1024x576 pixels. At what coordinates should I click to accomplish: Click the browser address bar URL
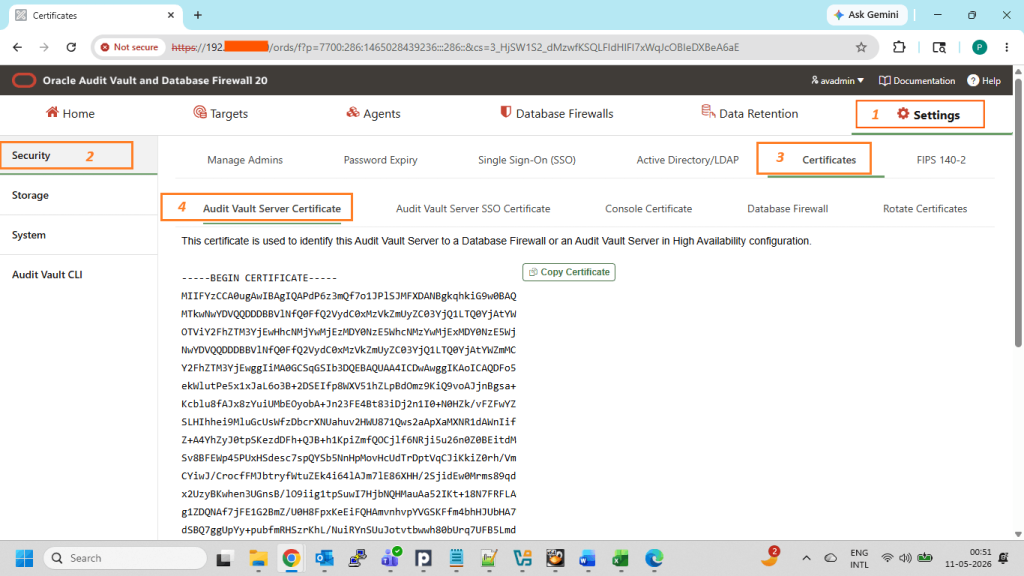tap(455, 47)
